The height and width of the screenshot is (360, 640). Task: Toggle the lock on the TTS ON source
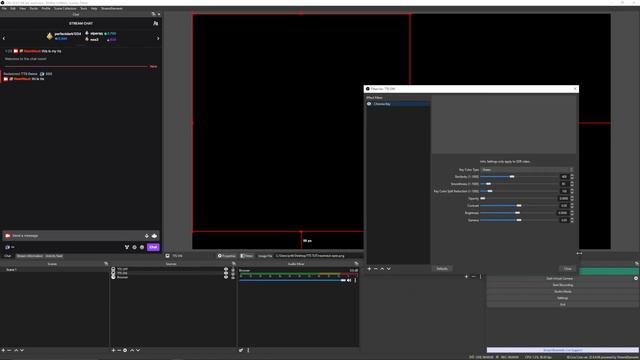(233, 273)
